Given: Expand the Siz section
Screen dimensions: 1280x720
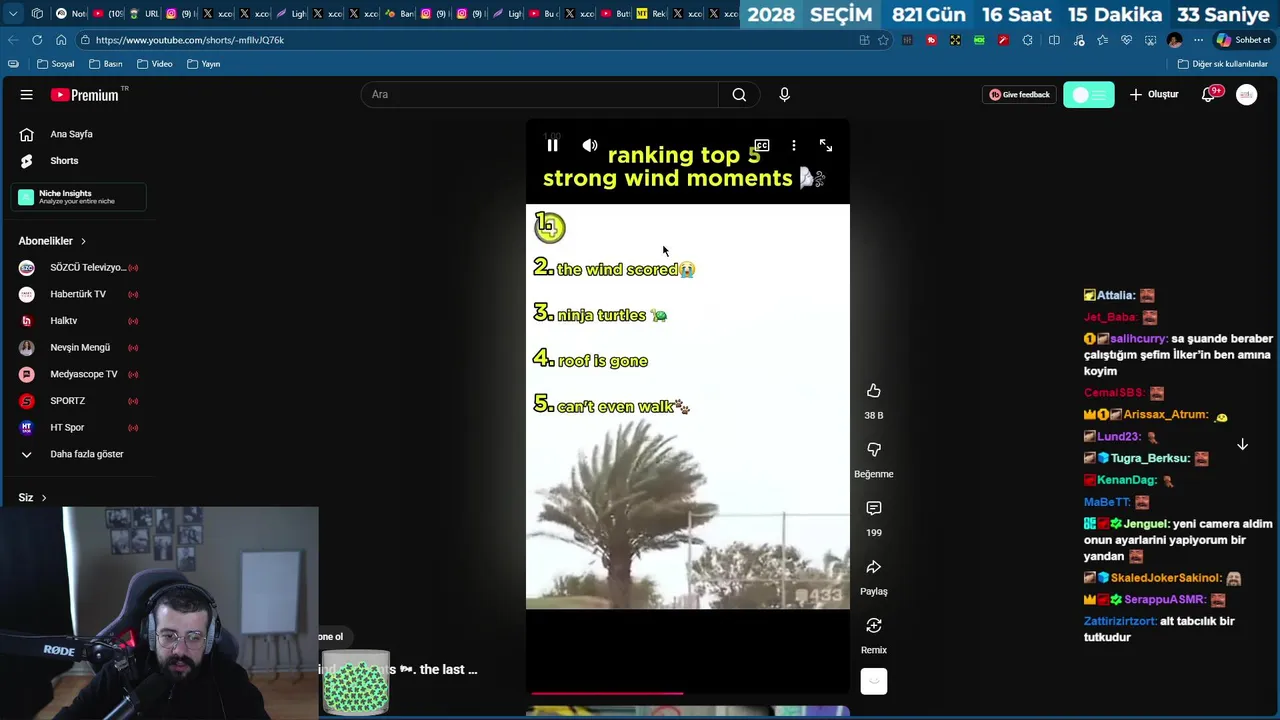Looking at the screenshot, I should (x=32, y=498).
